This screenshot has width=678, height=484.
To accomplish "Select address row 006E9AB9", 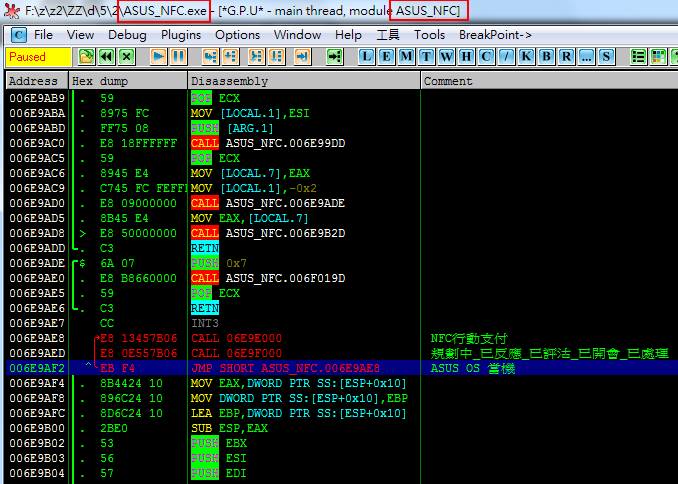I will 37,98.
